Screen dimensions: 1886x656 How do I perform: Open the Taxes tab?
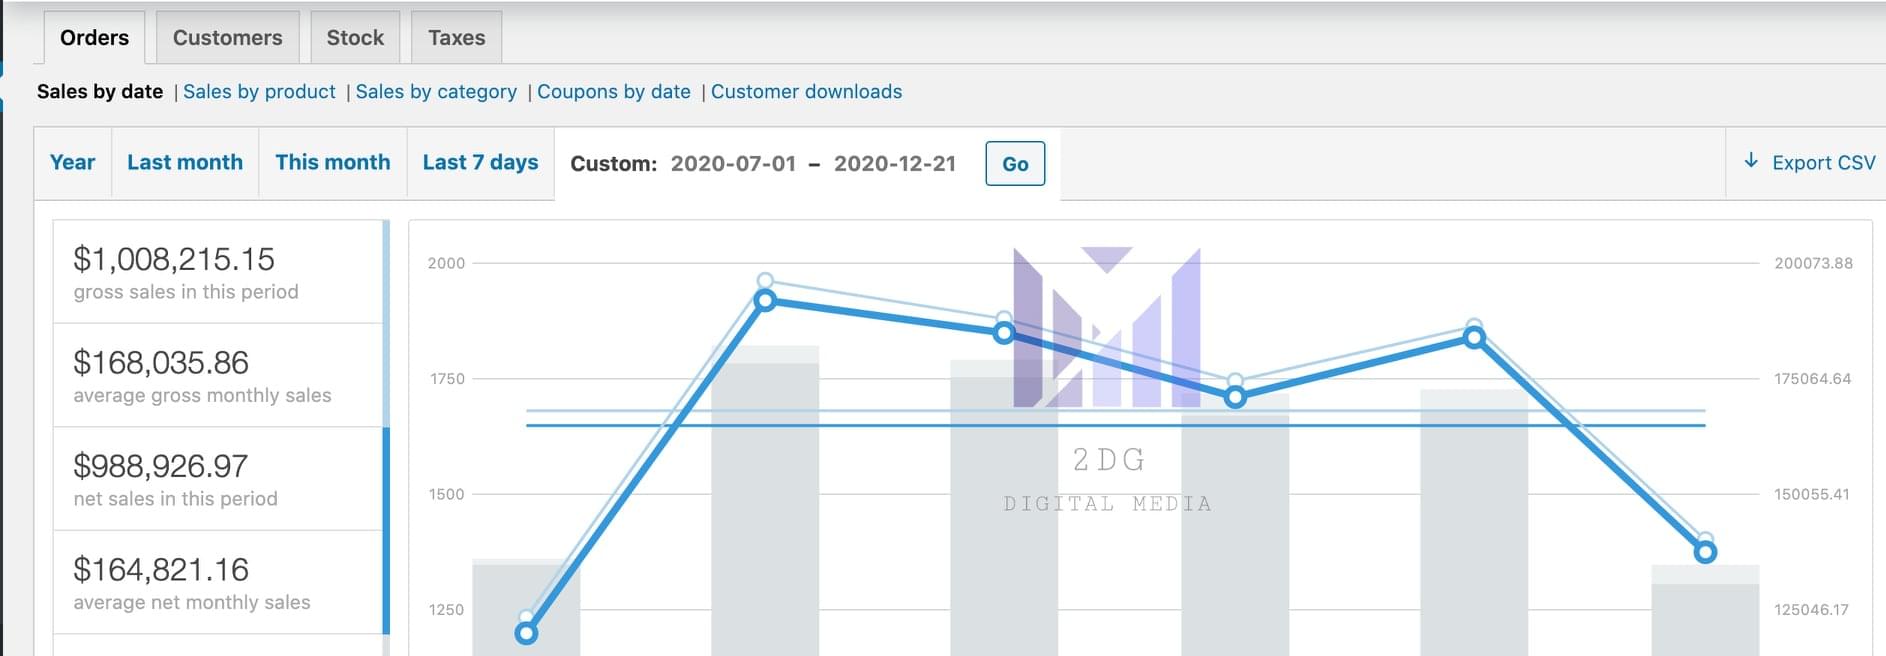coord(456,38)
